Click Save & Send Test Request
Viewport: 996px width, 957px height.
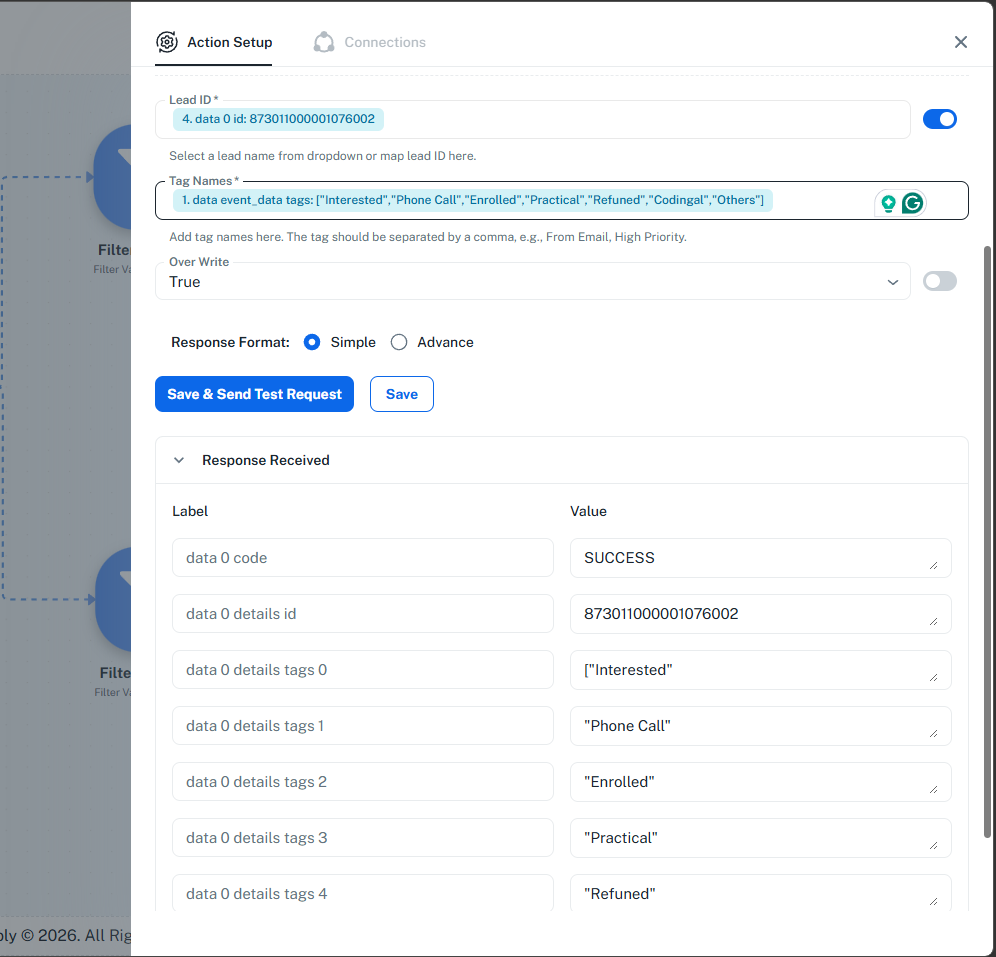click(254, 394)
